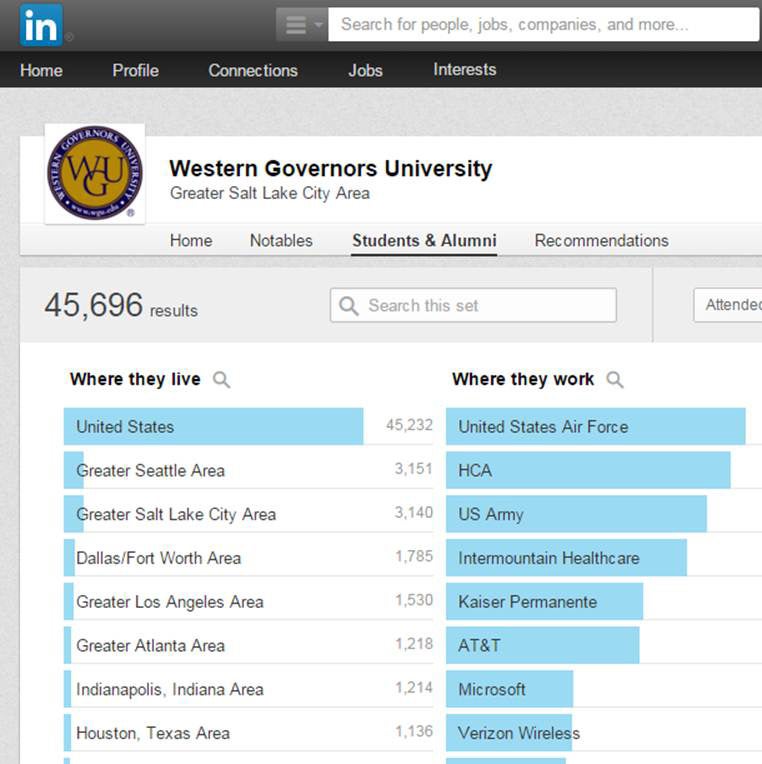Search within Where they live

[221, 379]
